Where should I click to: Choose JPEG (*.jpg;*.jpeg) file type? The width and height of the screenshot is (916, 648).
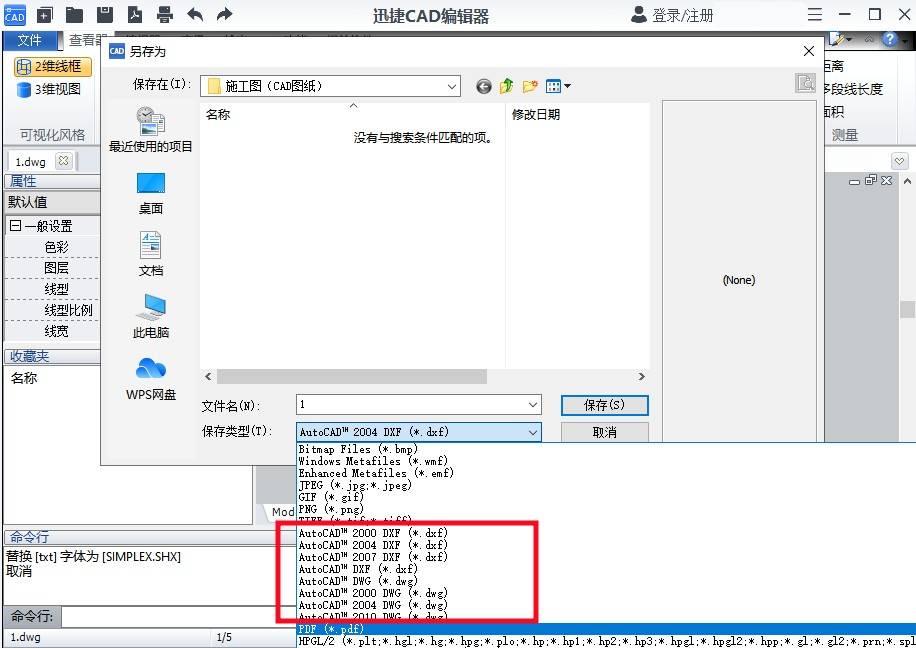point(355,485)
